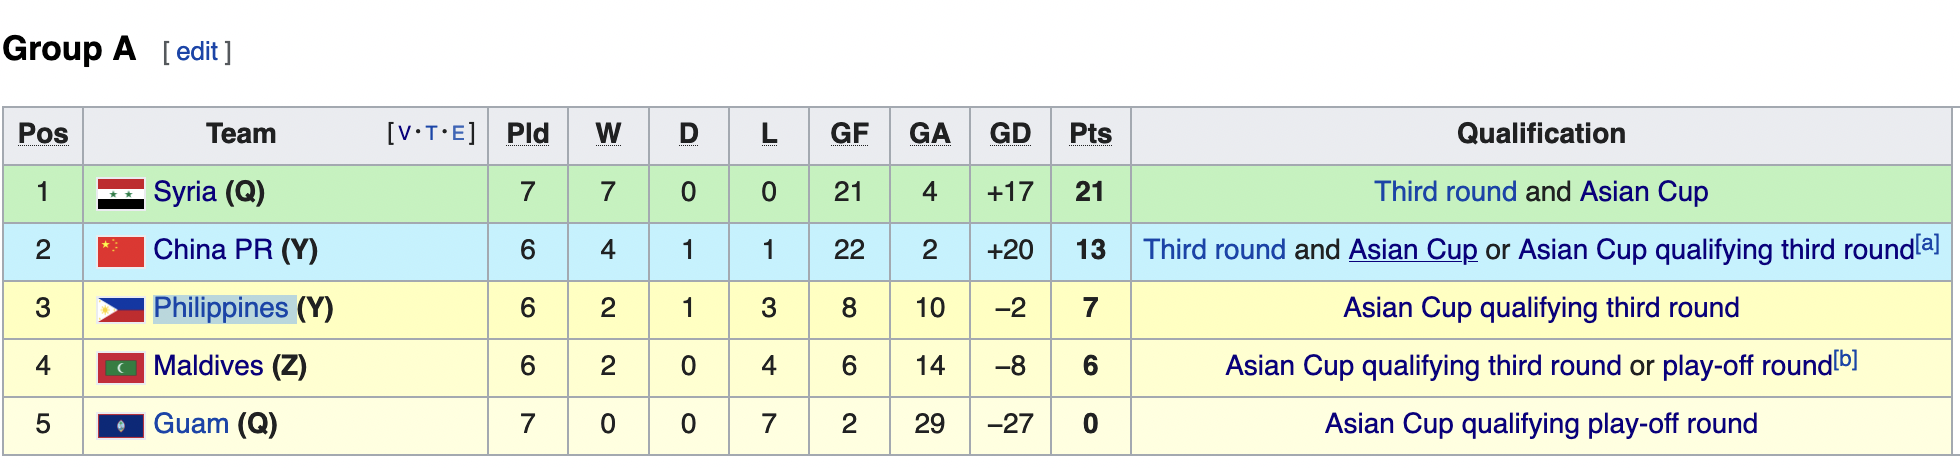Open the Group A edit link

[x=197, y=52]
